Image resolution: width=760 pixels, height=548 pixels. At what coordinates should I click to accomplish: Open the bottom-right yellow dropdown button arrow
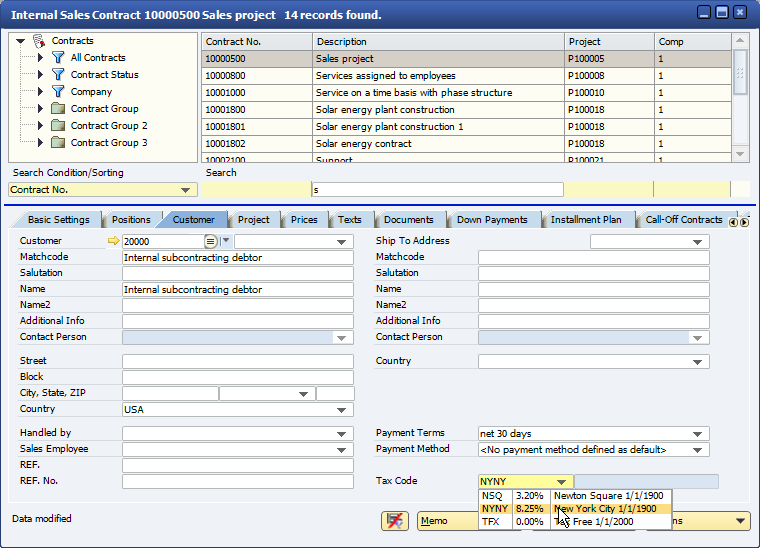740,521
